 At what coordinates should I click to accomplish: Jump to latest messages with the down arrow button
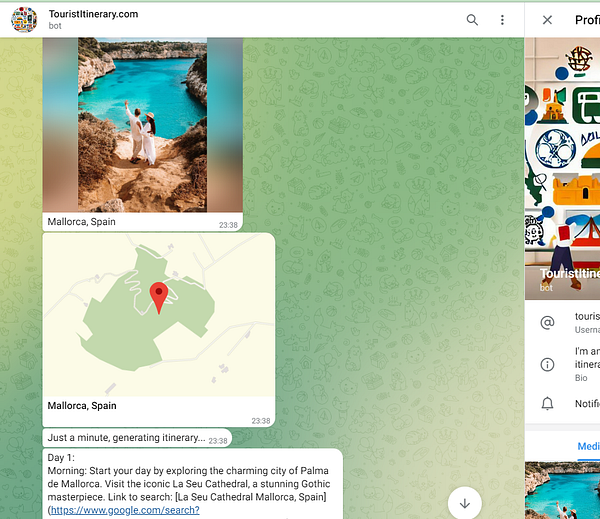(x=465, y=503)
